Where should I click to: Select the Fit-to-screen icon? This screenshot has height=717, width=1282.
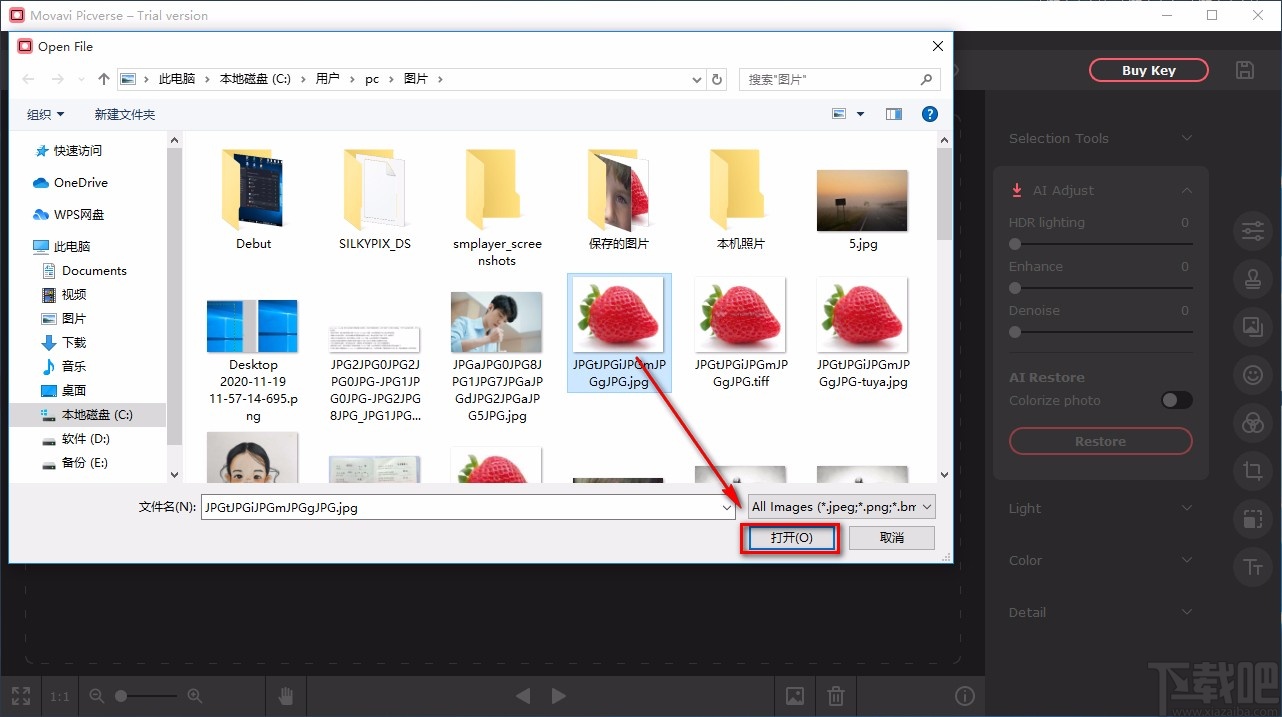21,695
